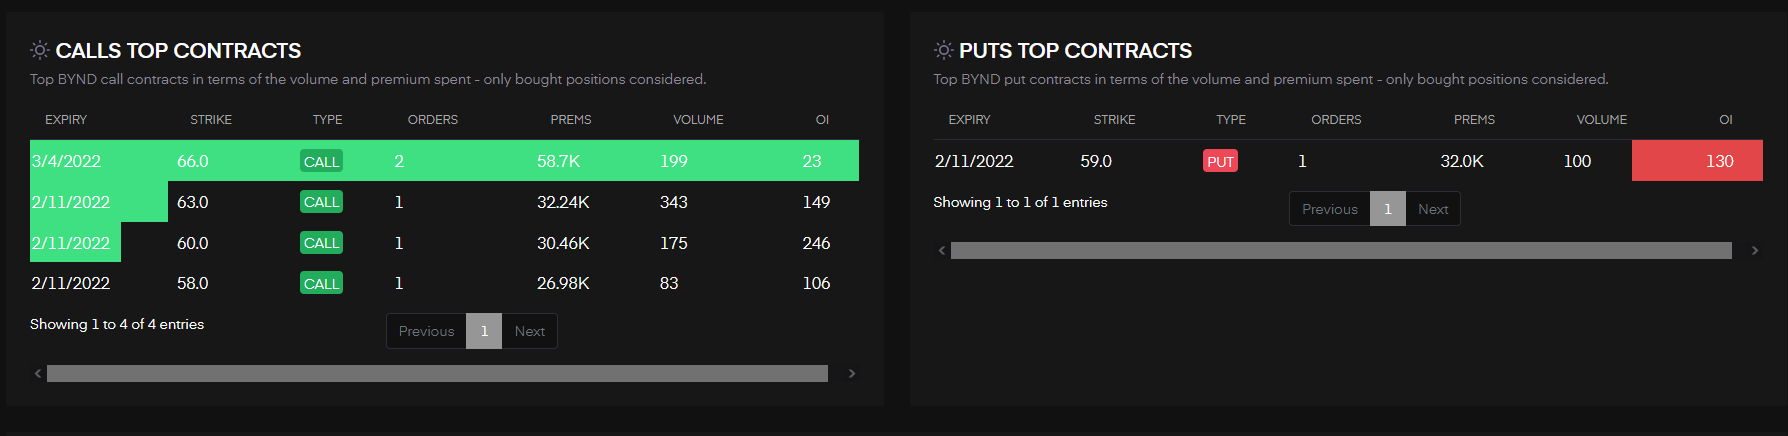Sort calls table by EXPIRY column

pos(66,119)
